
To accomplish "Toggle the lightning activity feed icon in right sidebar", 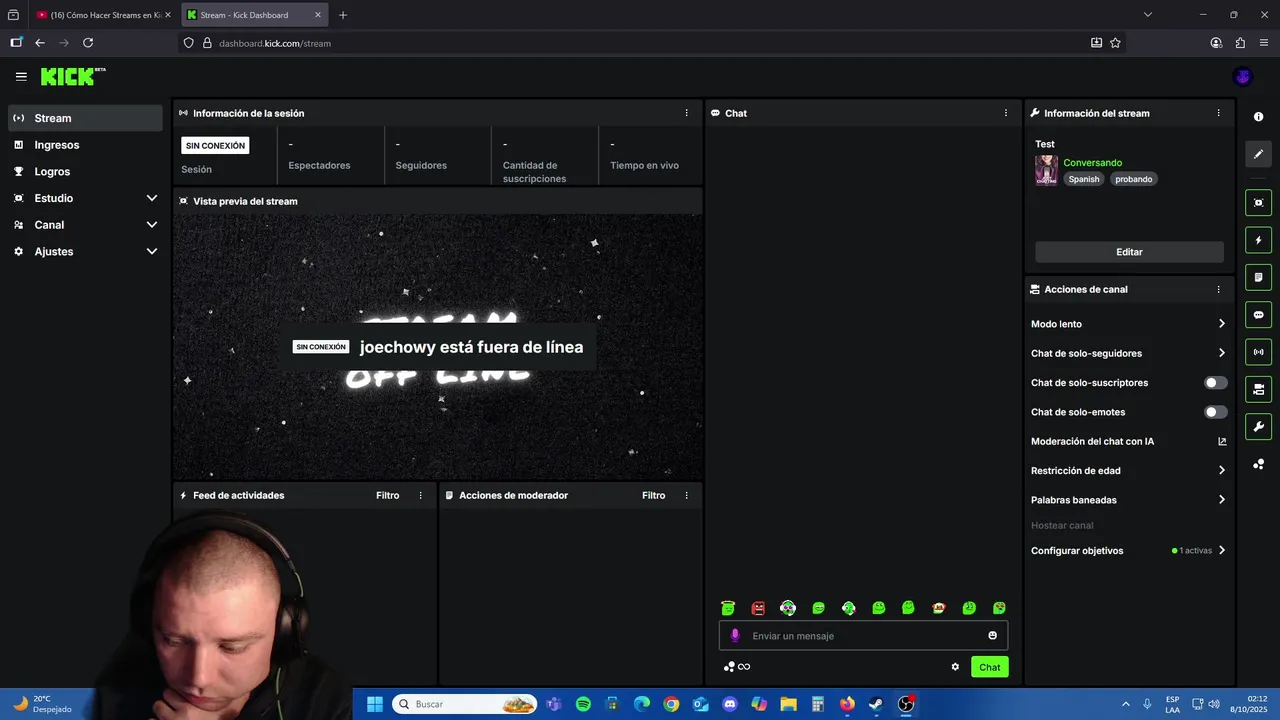I will coord(1258,240).
